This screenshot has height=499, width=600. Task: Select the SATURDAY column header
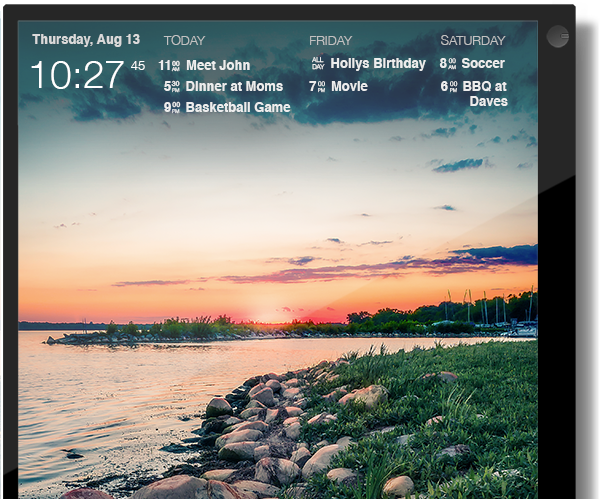click(x=473, y=41)
